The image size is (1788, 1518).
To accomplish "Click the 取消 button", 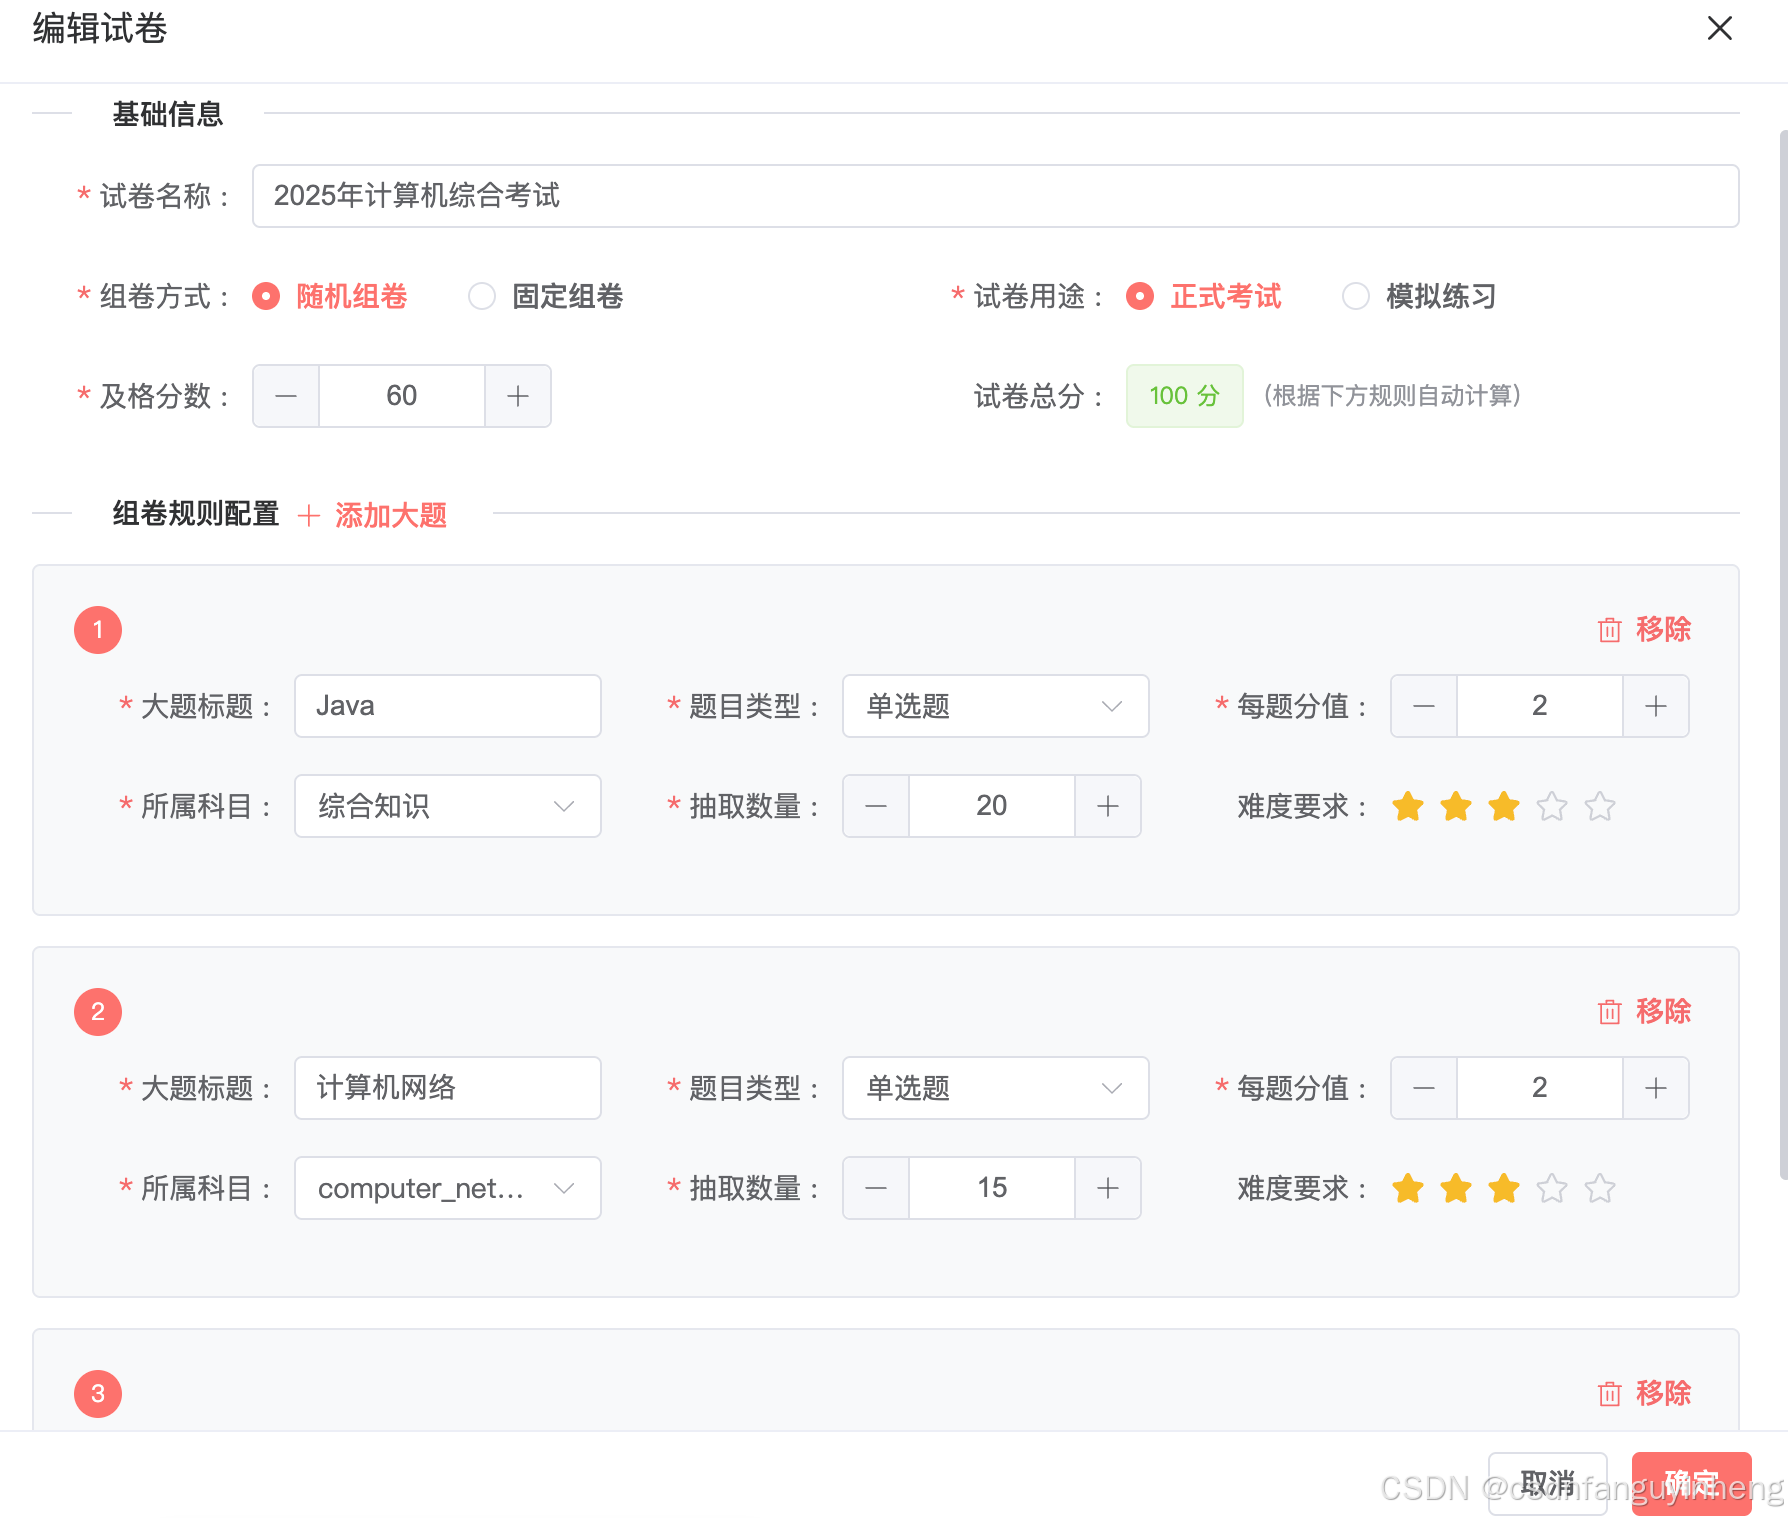I will 1548,1483.
